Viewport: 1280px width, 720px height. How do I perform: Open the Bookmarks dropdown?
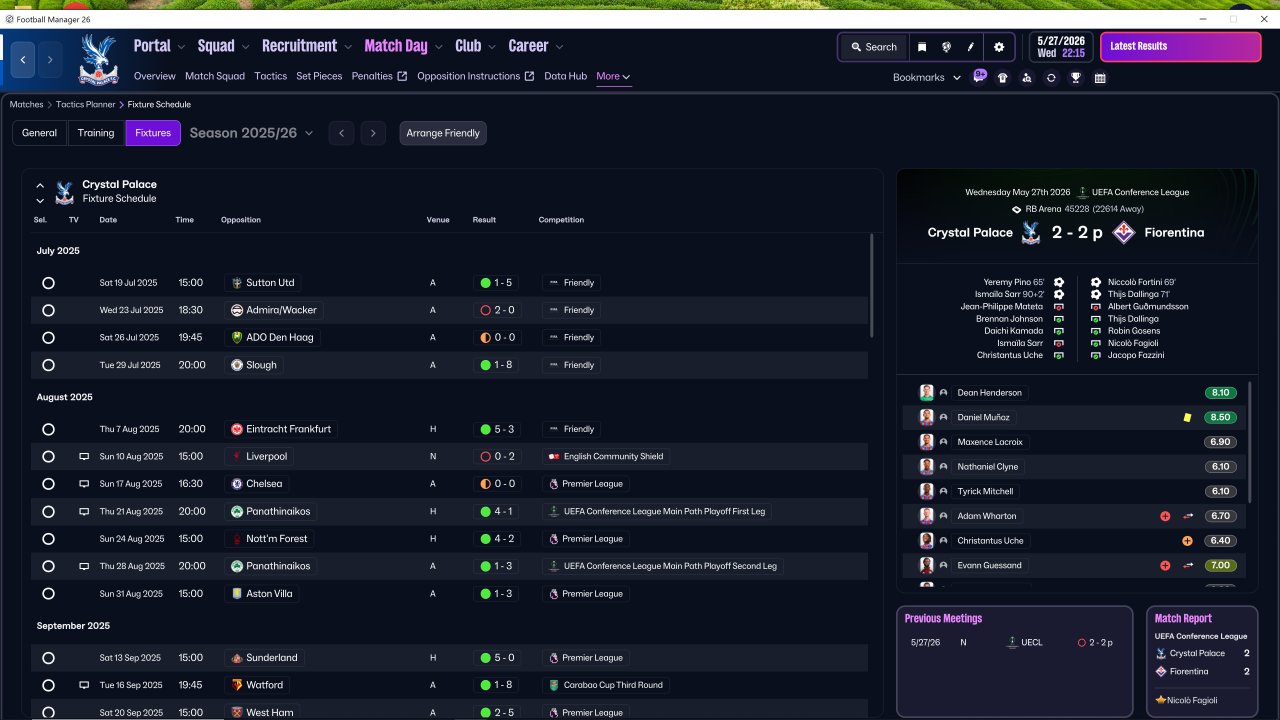[x=927, y=77]
